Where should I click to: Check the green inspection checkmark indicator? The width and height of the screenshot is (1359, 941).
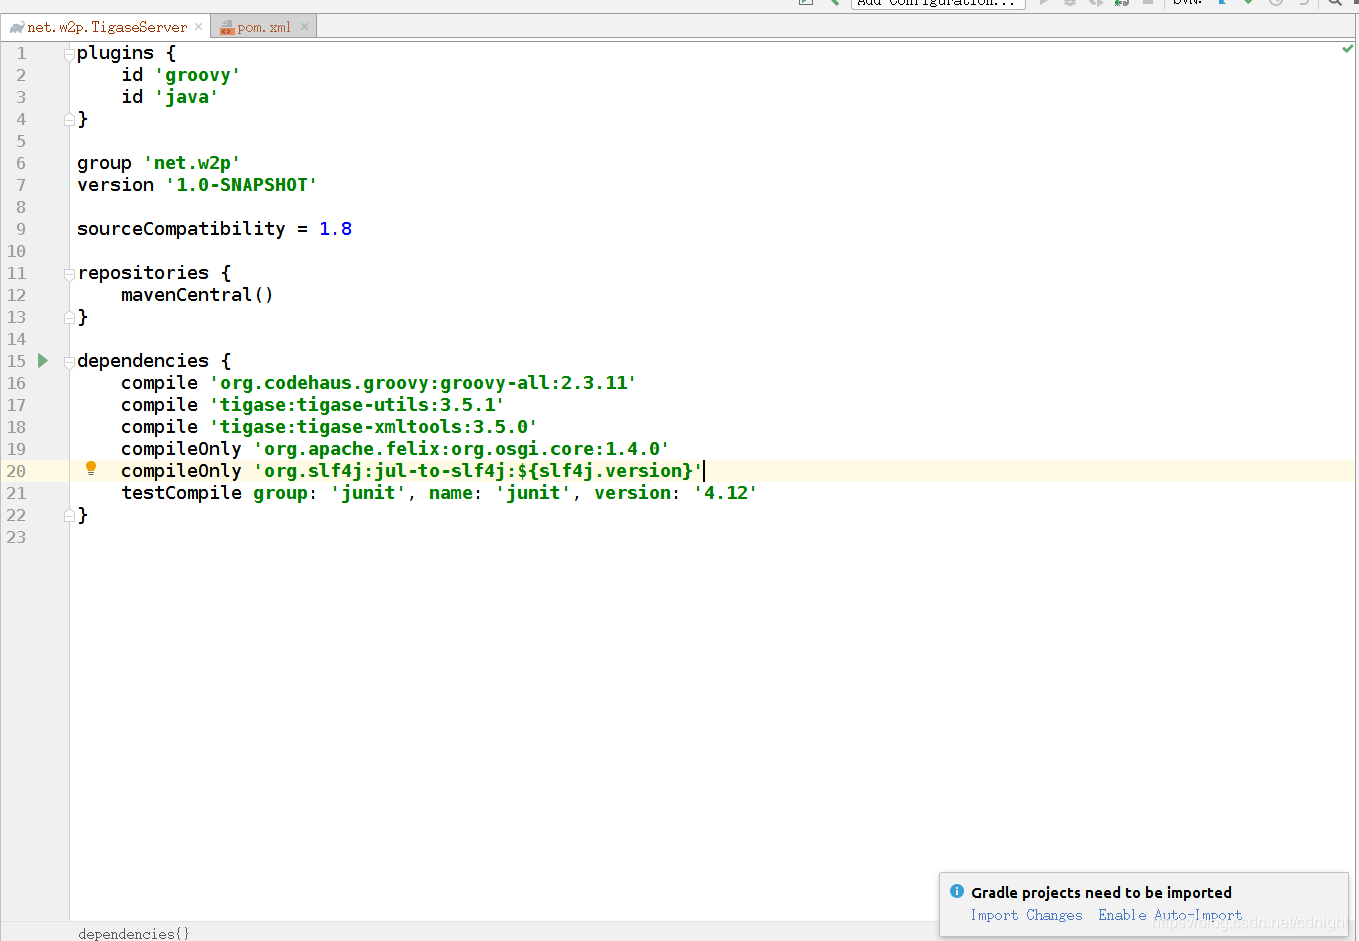pos(1347,48)
